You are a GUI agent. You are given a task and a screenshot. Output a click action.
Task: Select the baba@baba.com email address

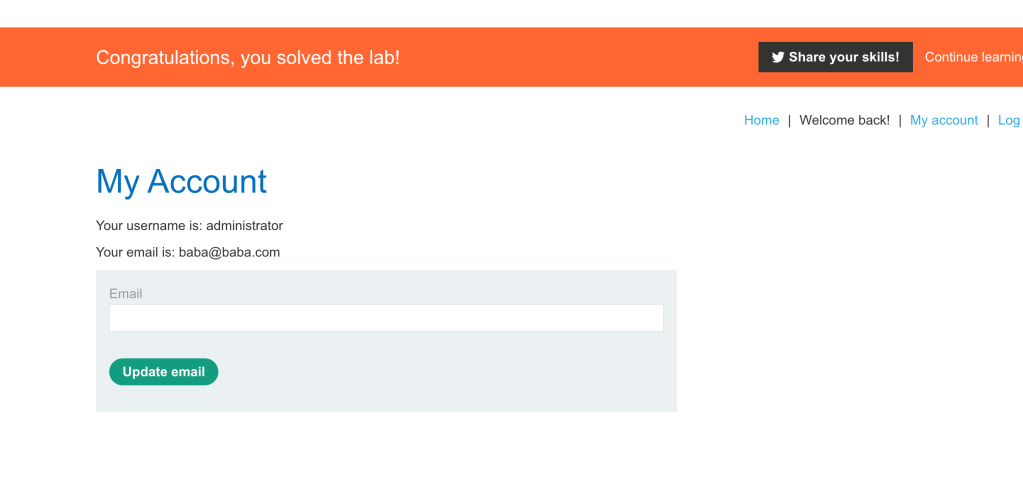pos(229,252)
